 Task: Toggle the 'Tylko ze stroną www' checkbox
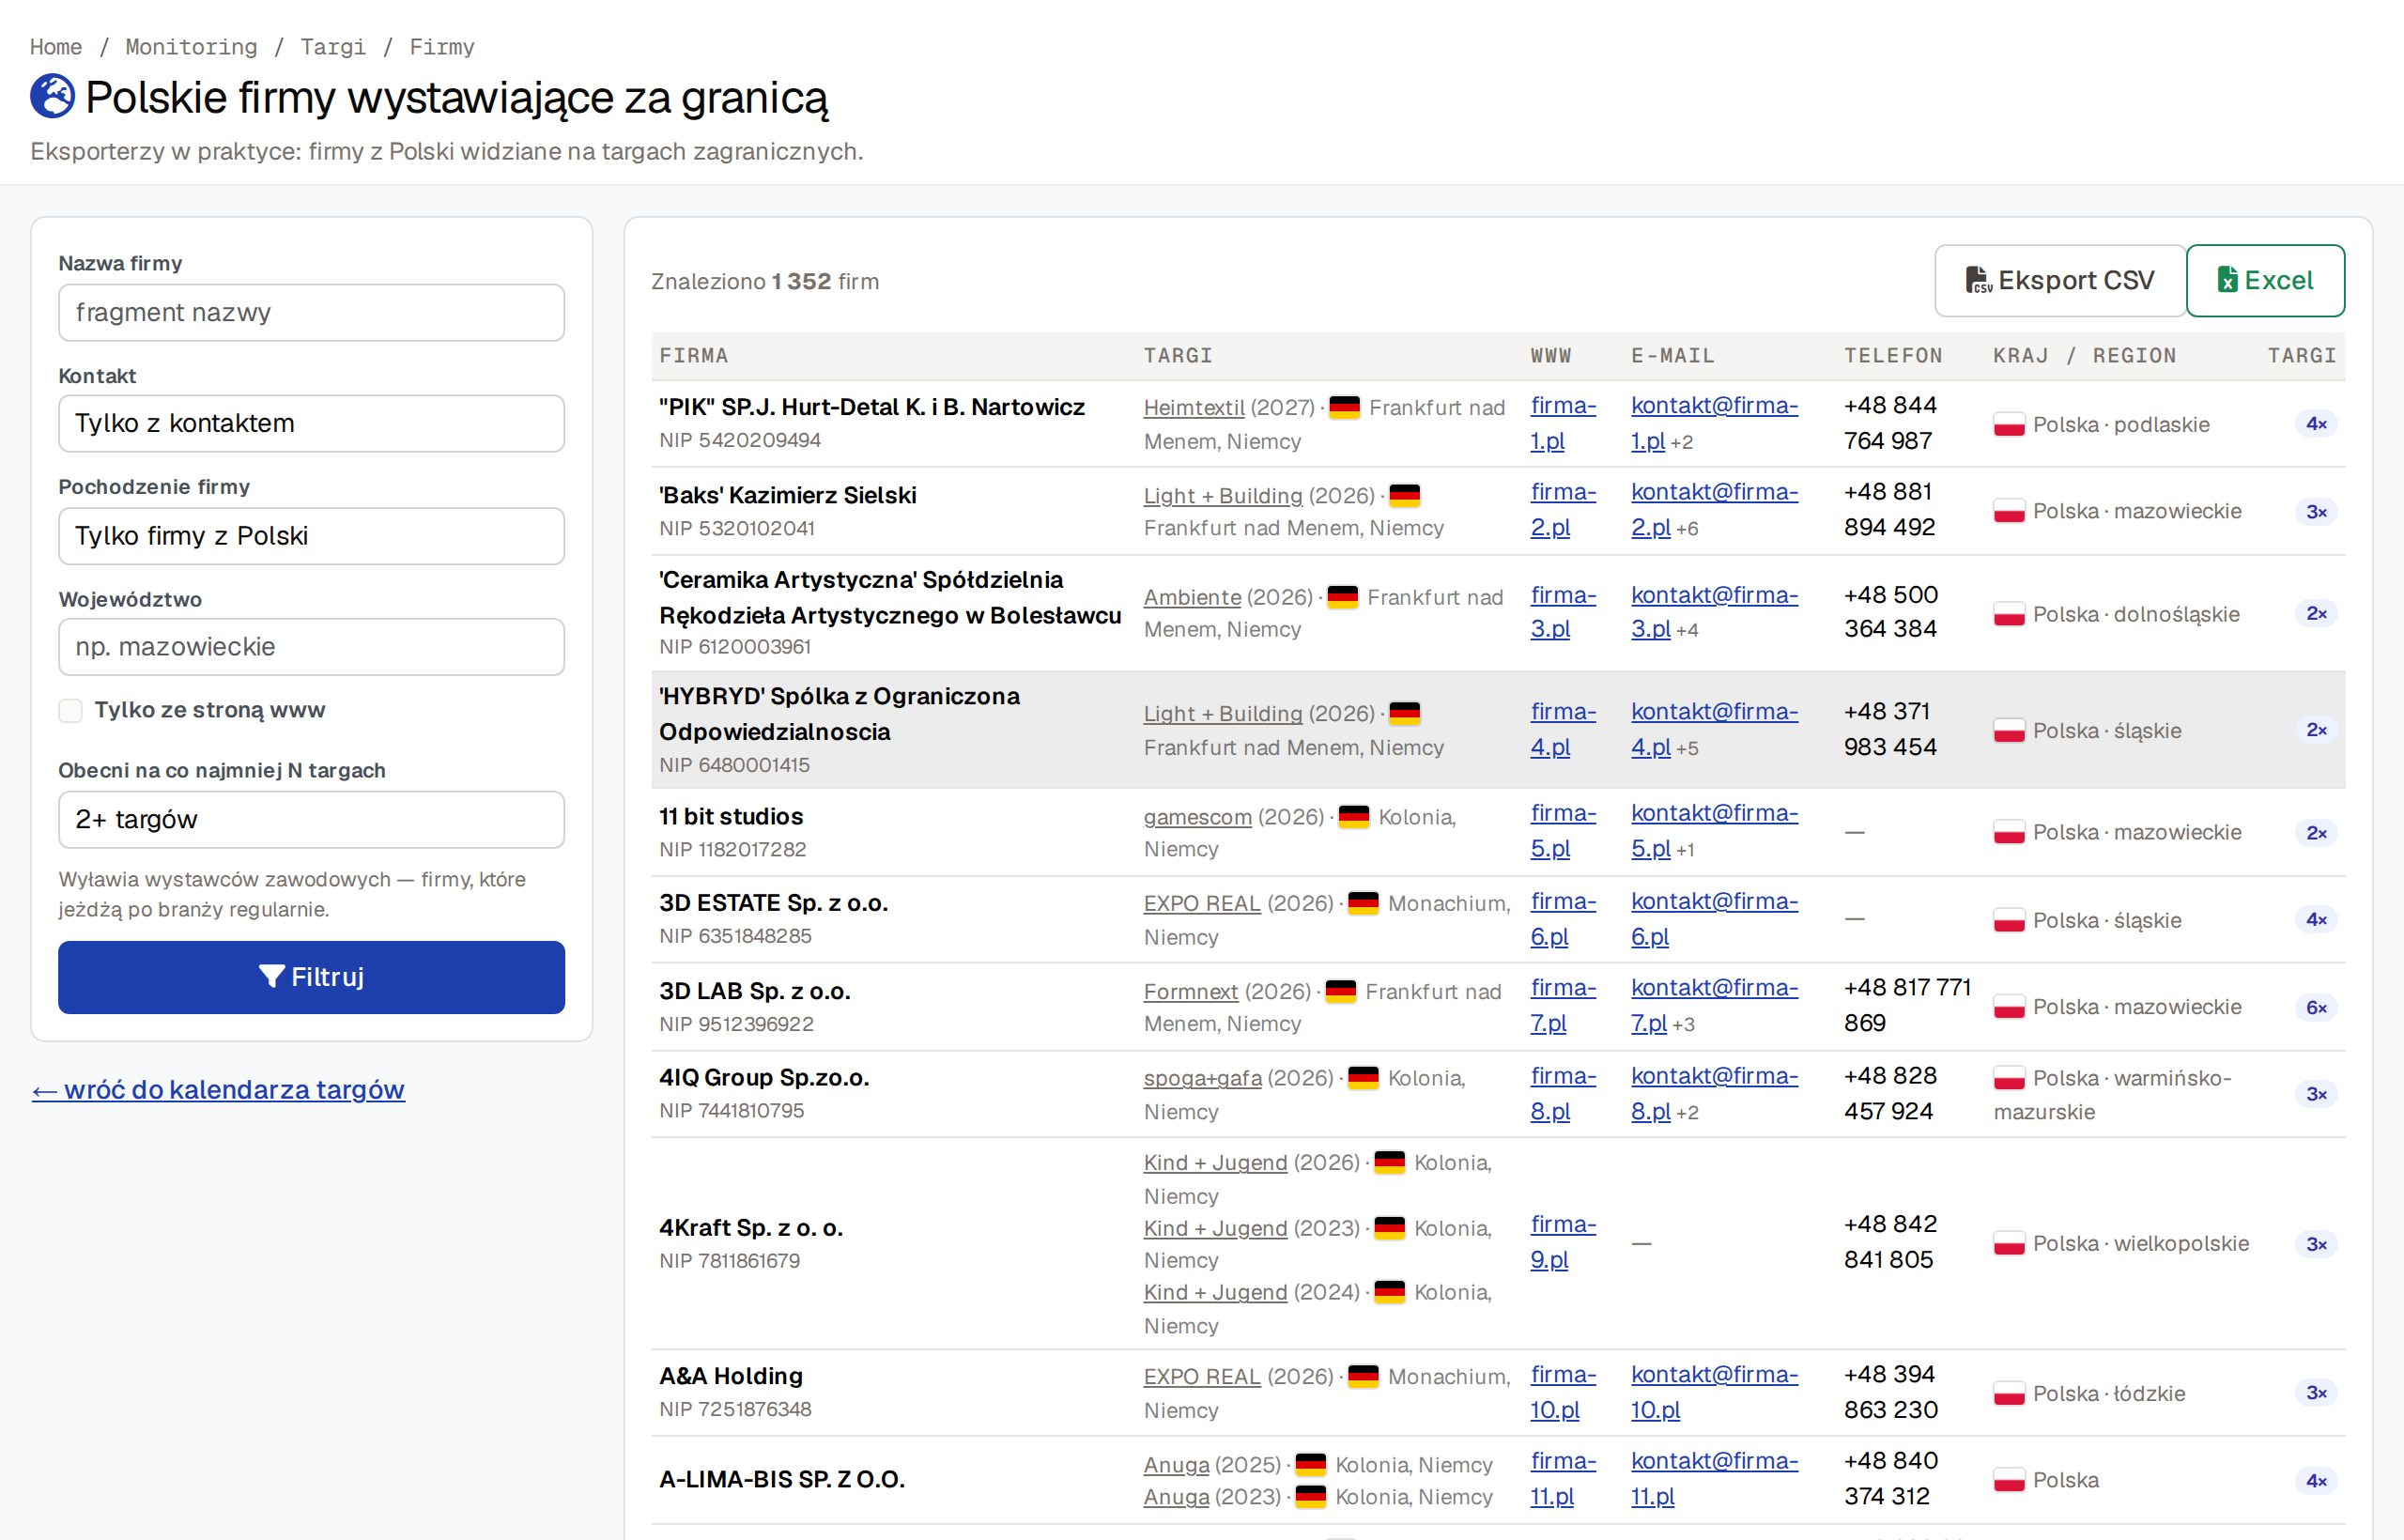pos(70,711)
